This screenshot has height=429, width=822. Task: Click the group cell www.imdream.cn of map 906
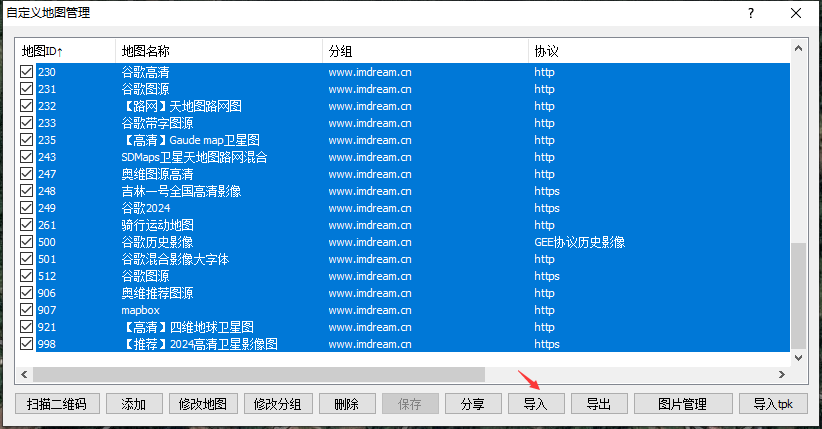click(370, 293)
